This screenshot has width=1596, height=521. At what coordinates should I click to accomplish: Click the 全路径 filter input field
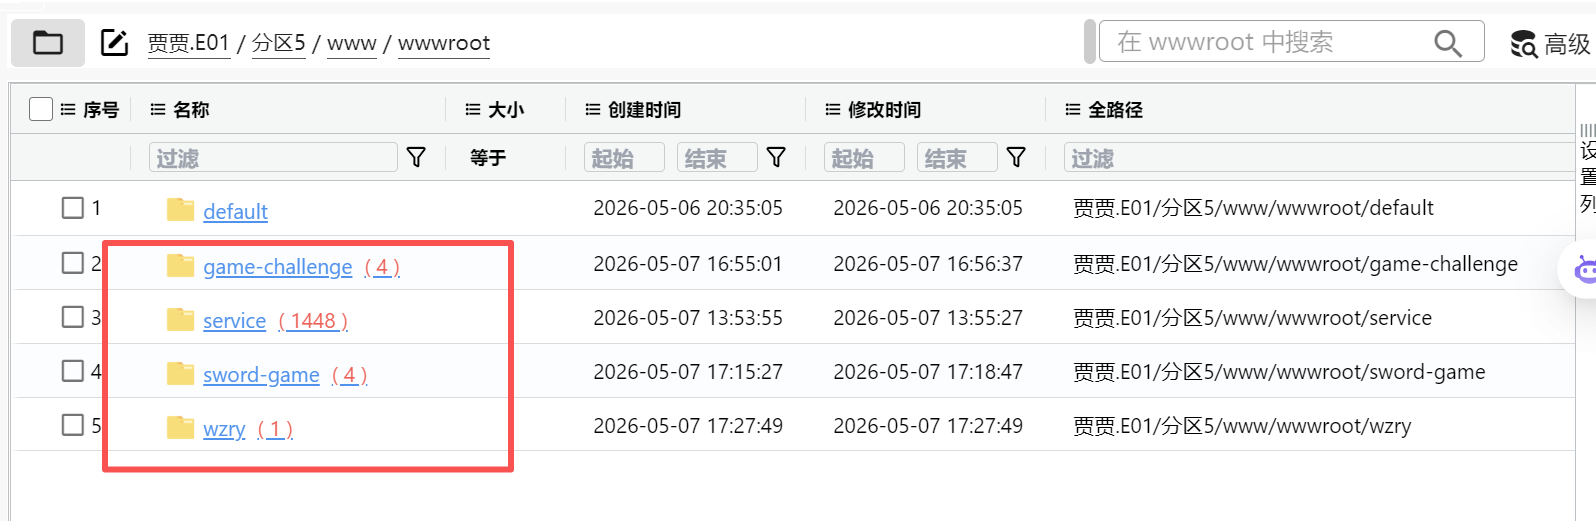click(1314, 158)
